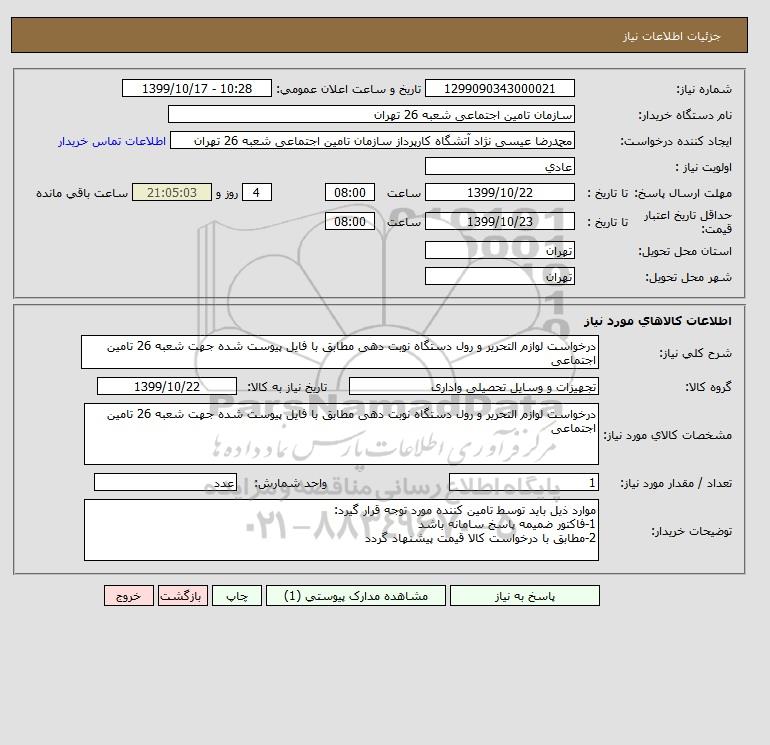
Task: Click the چاپ print button
Action: [x=237, y=596]
